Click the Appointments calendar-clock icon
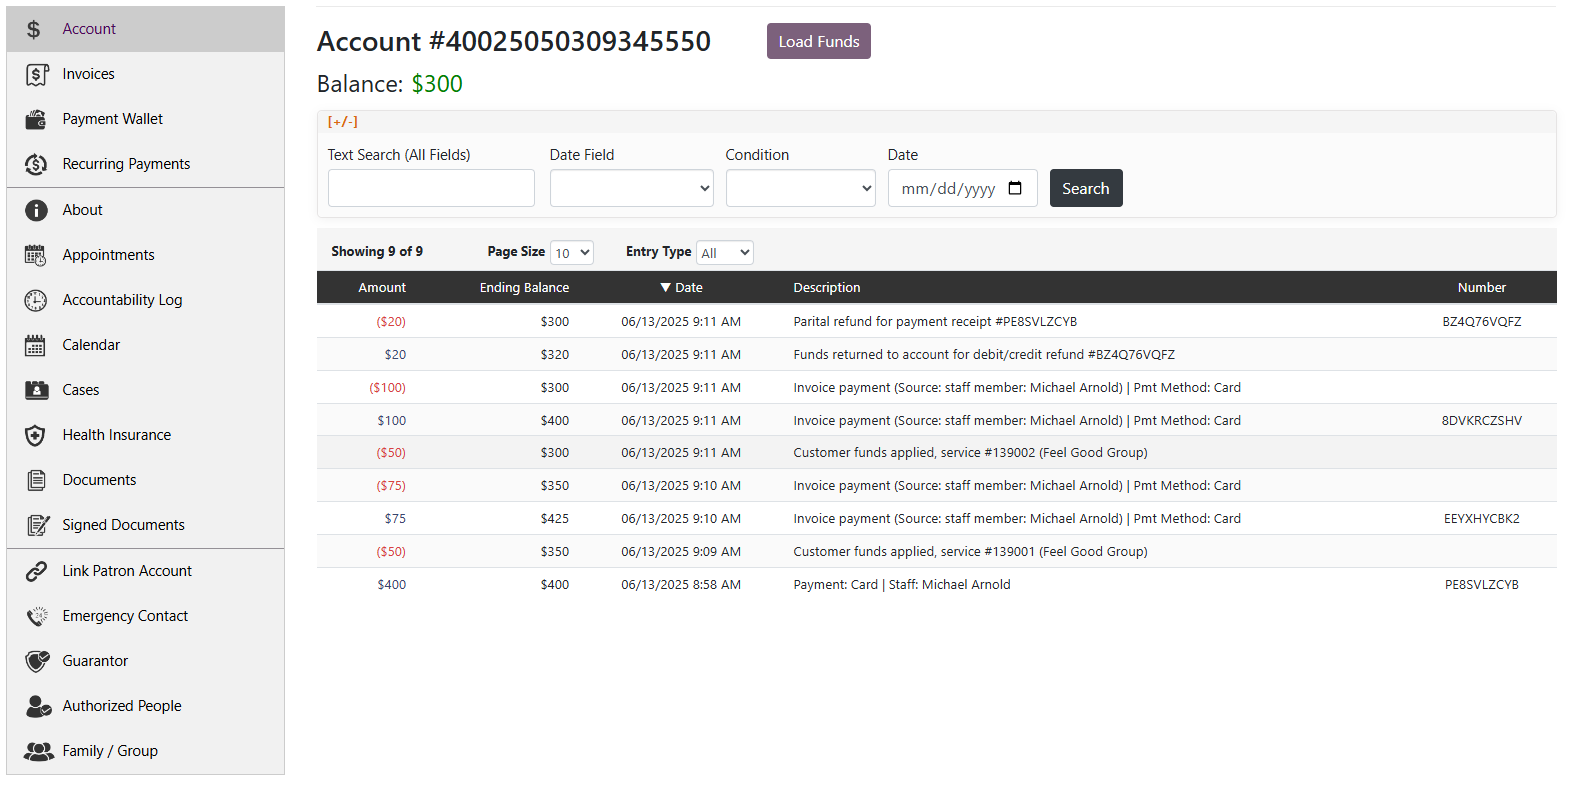This screenshot has width=1573, height=789. coord(36,255)
